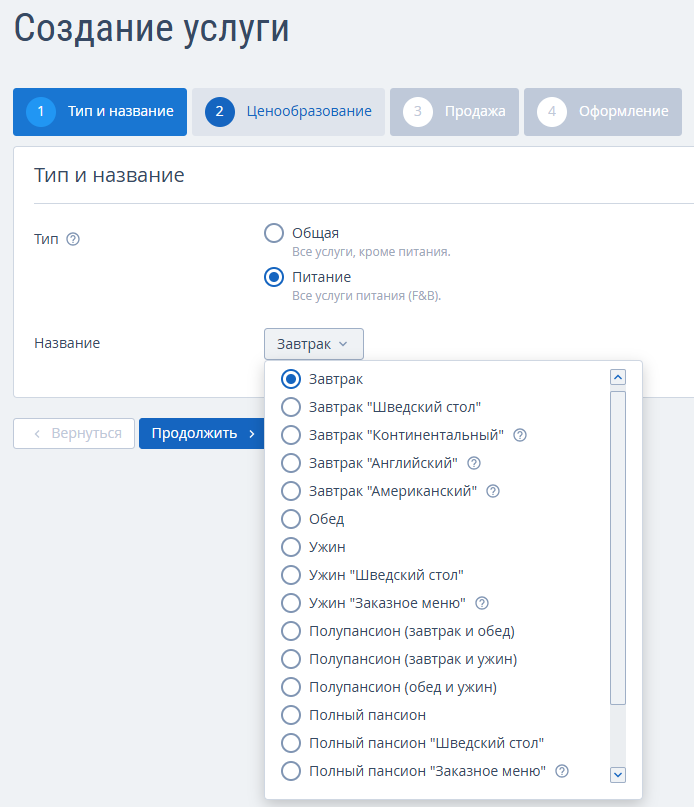The height and width of the screenshot is (807, 694).
Task: Click help icon beside Полный пансион "Заказное меню"
Action: tap(562, 771)
